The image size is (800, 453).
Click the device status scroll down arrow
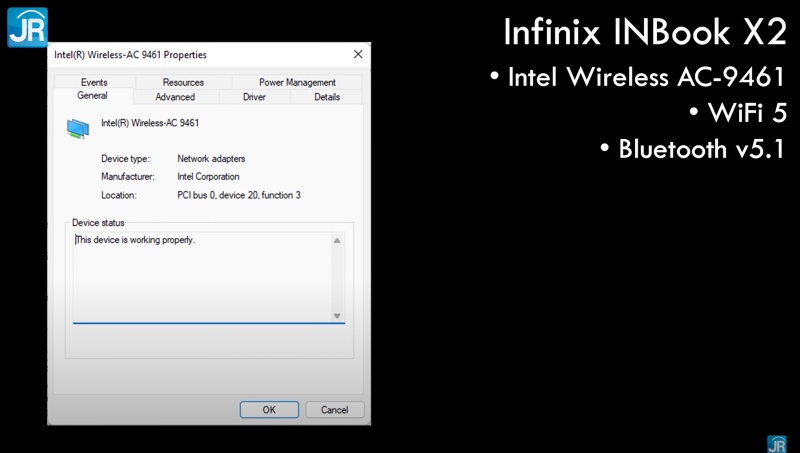(x=337, y=316)
